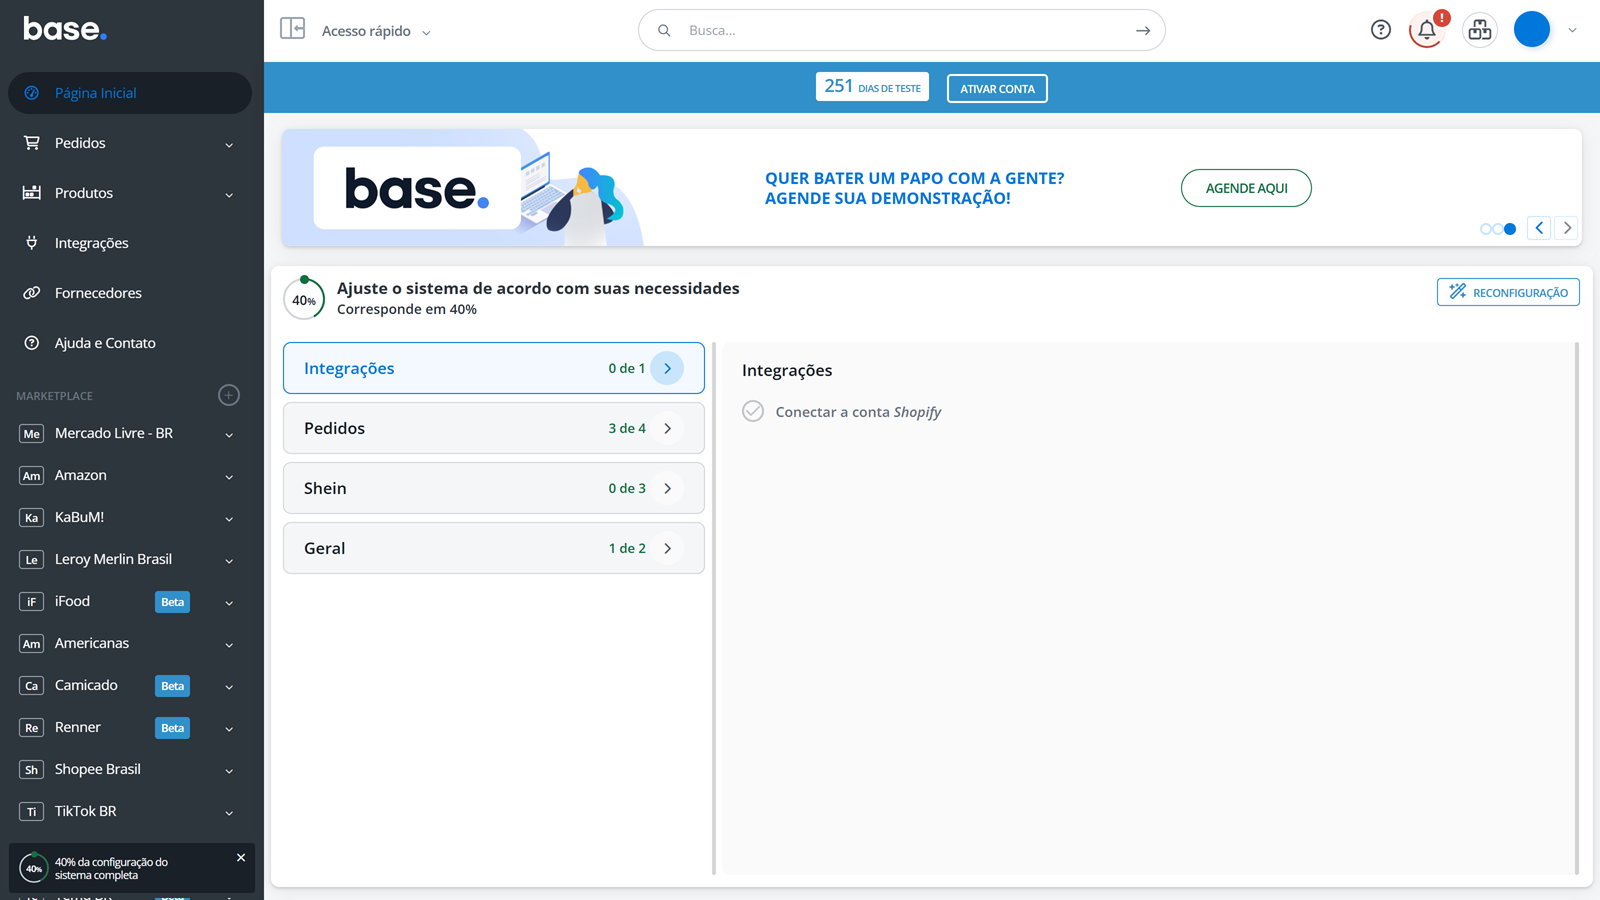Expand the Shopee Brasil submenu
This screenshot has width=1600, height=900.
(x=229, y=771)
